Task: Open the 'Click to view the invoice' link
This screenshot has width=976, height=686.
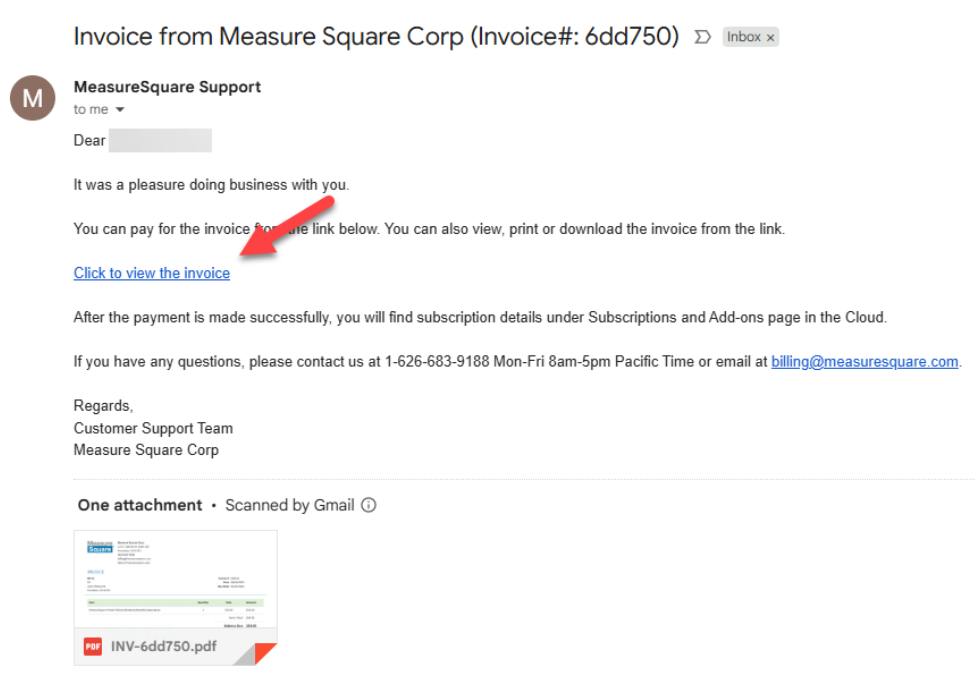Action: [x=152, y=273]
